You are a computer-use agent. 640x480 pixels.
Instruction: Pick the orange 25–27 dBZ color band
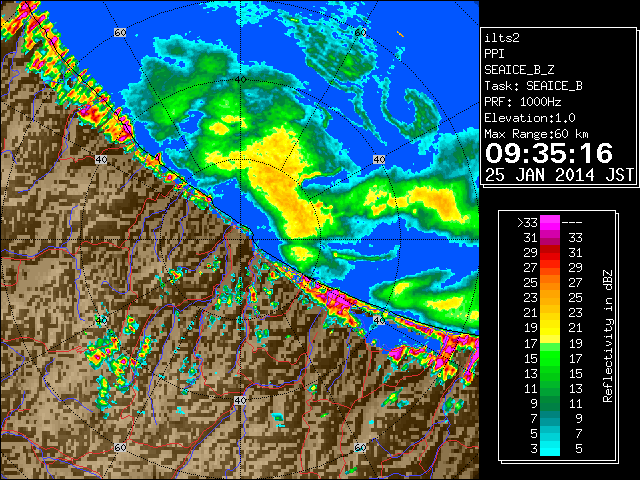[x=550, y=282]
